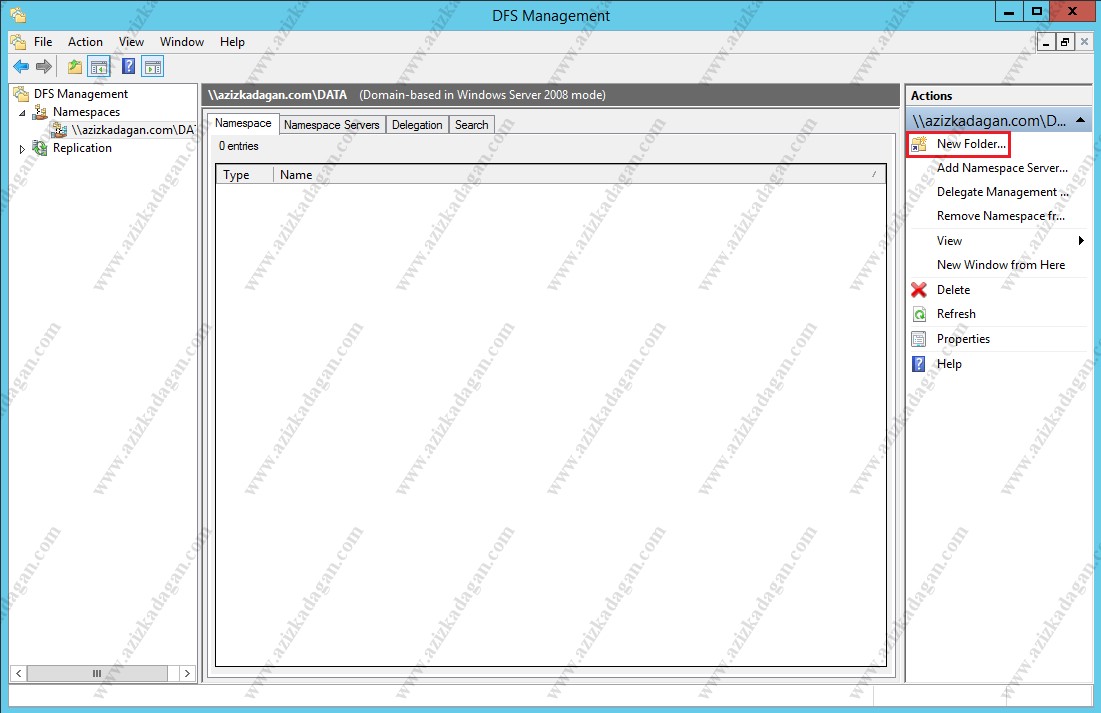Click Add Namespace Server... action
Viewport: 1101px width, 713px height.
[x=1002, y=168]
